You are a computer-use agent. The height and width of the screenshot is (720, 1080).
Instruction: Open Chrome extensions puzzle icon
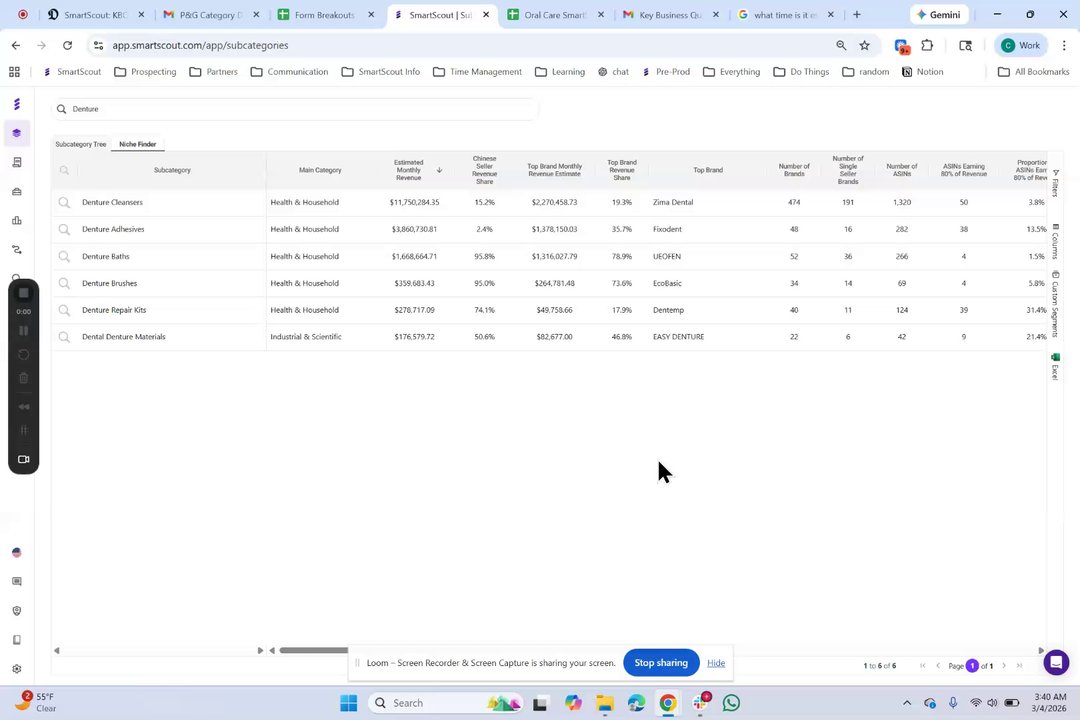tap(927, 45)
